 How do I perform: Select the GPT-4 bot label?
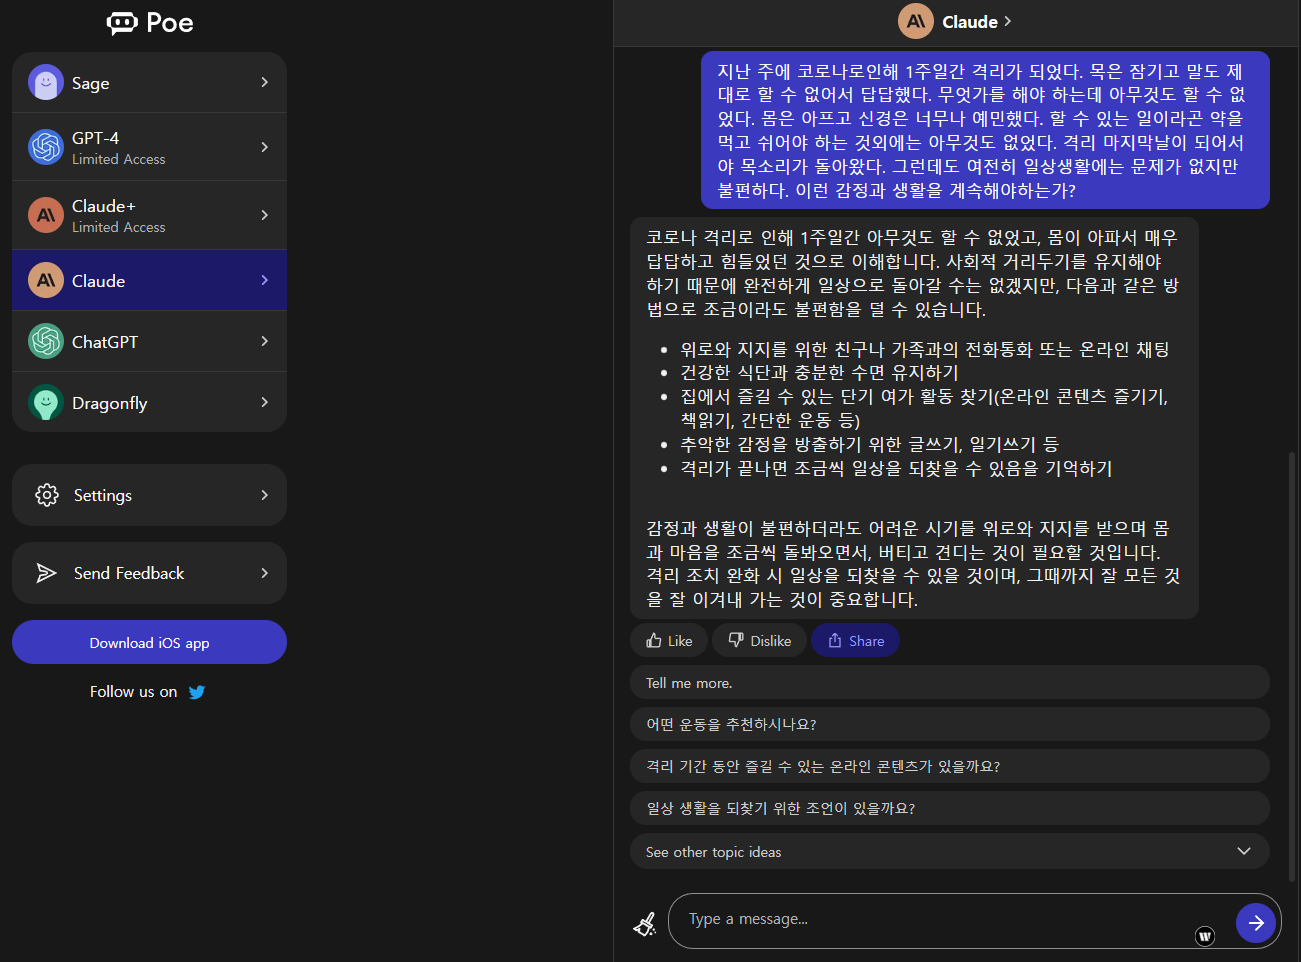tap(95, 138)
